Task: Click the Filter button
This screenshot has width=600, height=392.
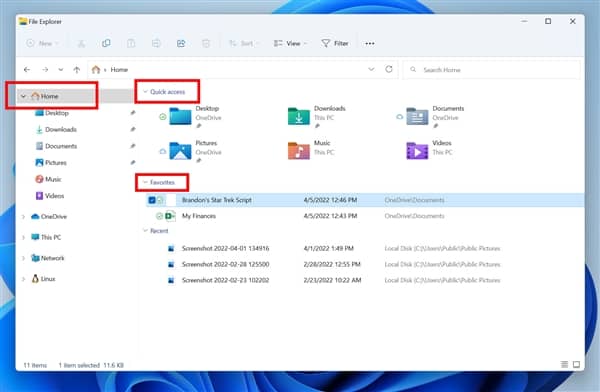Action: click(335, 43)
